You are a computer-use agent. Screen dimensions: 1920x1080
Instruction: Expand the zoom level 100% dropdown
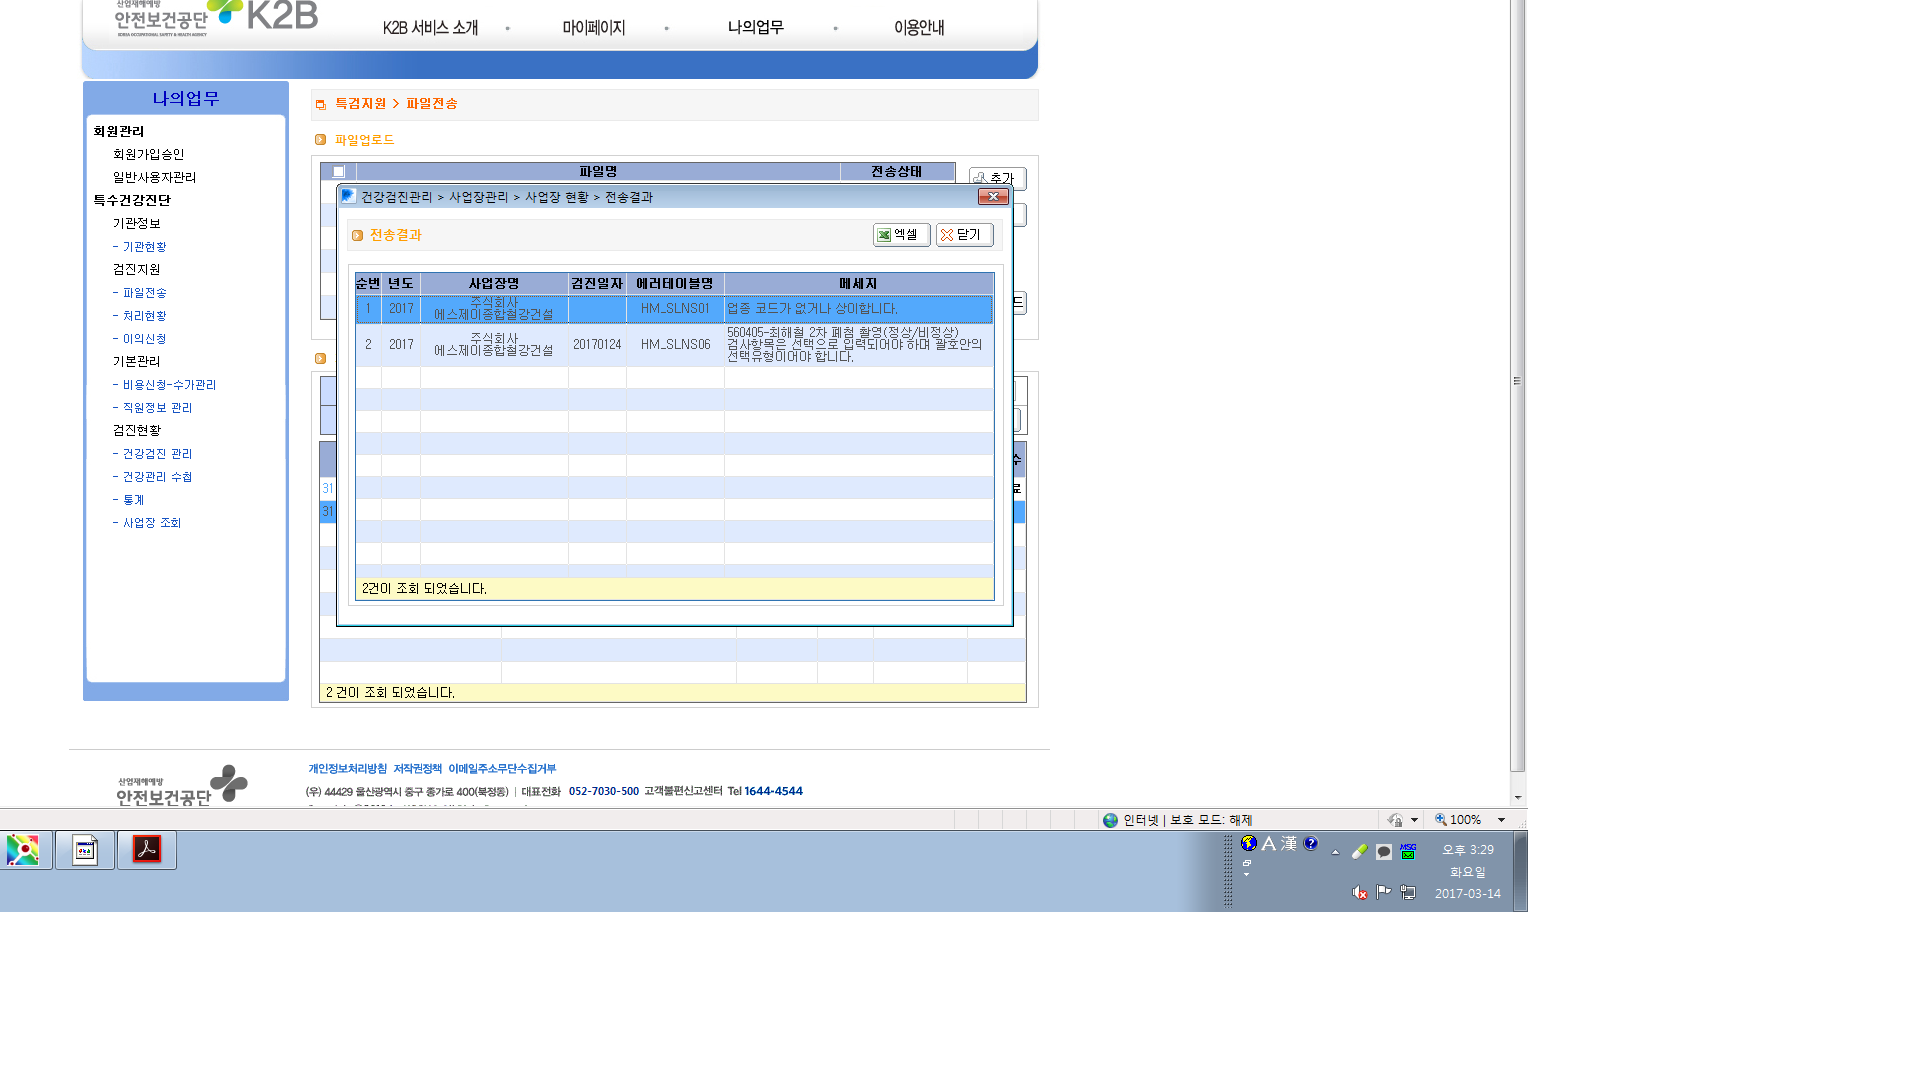click(x=1501, y=820)
